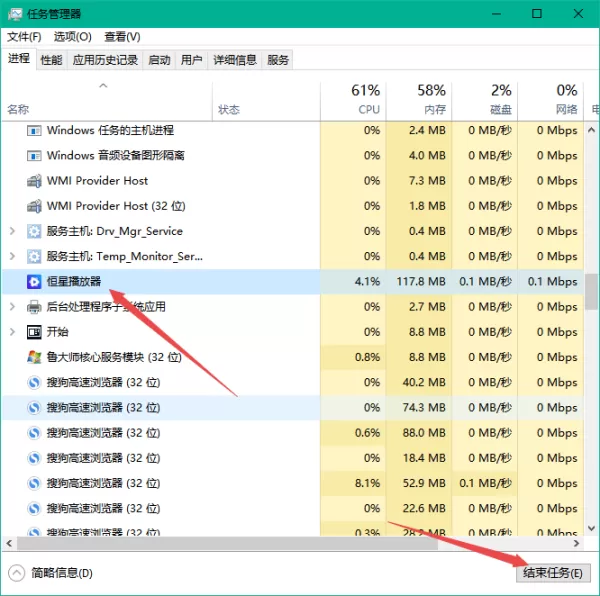The width and height of the screenshot is (600, 596).
Task: Expand the 服务主机: Temp_Monitor_Ser group
Action: pos(12,256)
